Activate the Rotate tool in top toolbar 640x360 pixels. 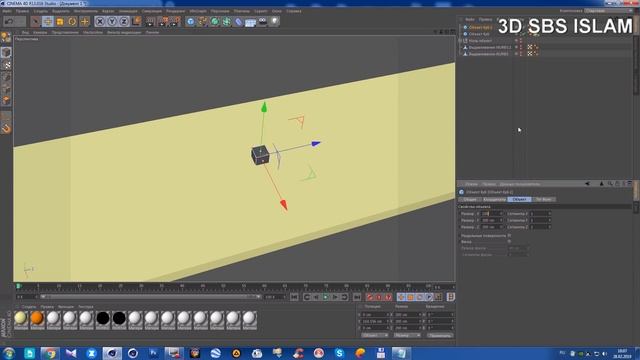point(72,21)
